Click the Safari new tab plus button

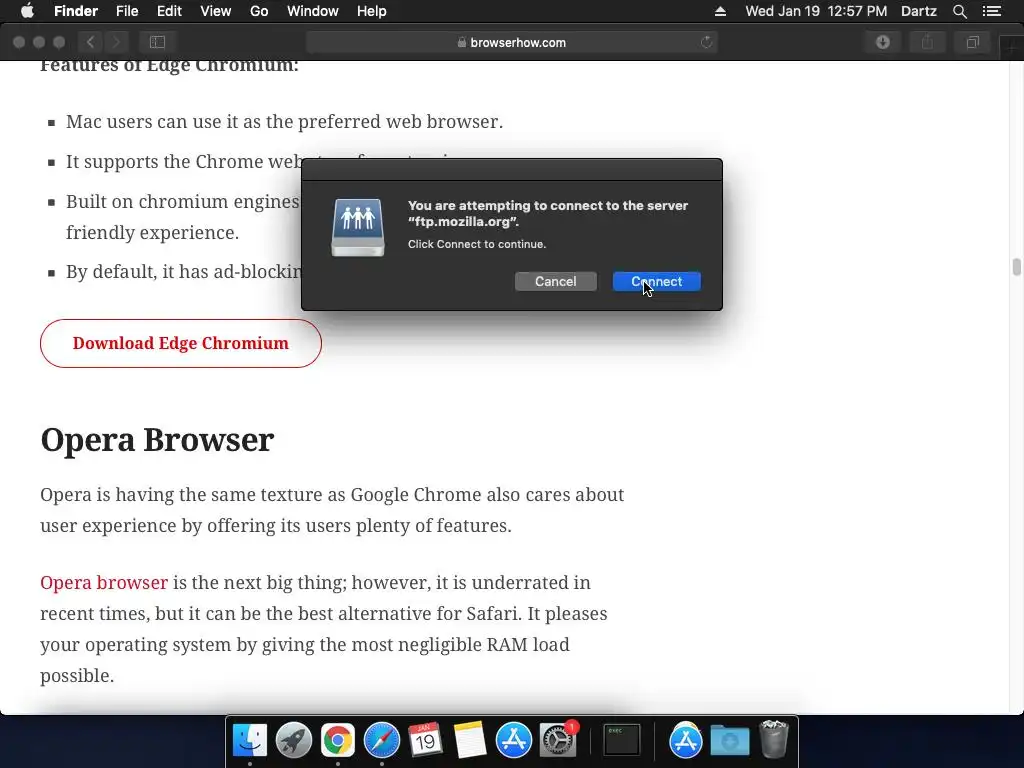click(1012, 47)
